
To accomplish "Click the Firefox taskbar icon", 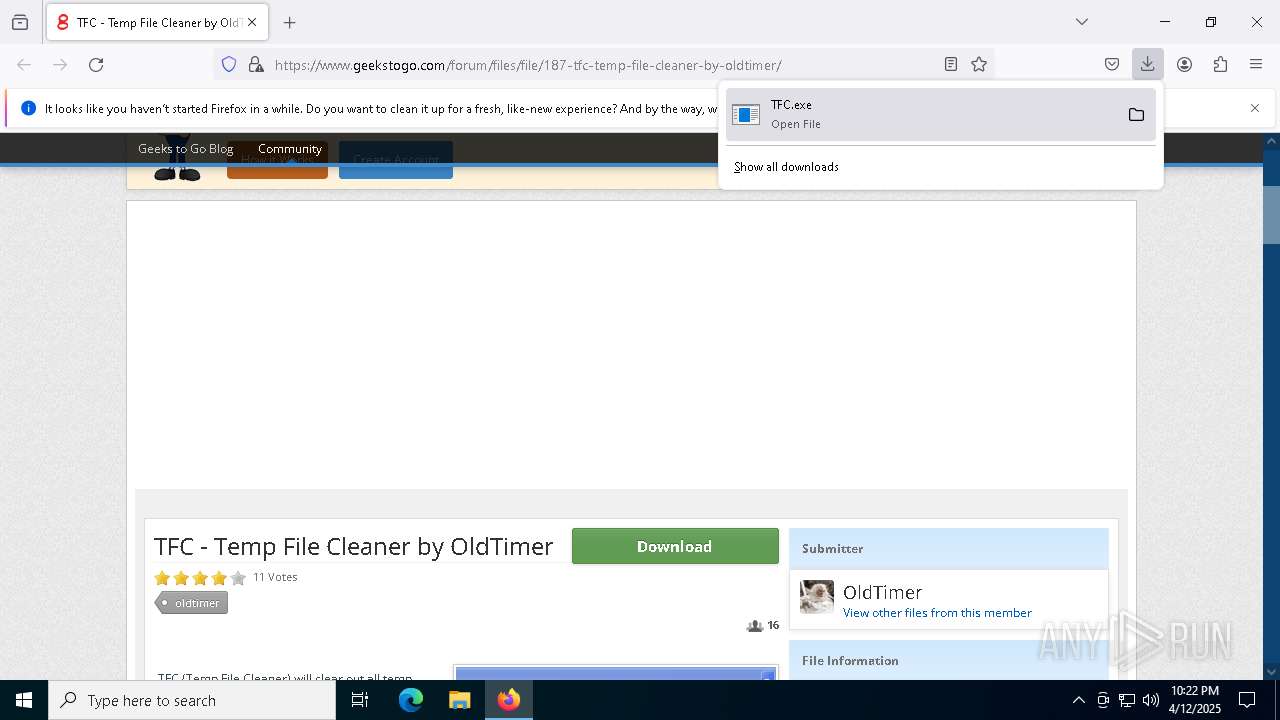I will pyautogui.click(x=508, y=700).
